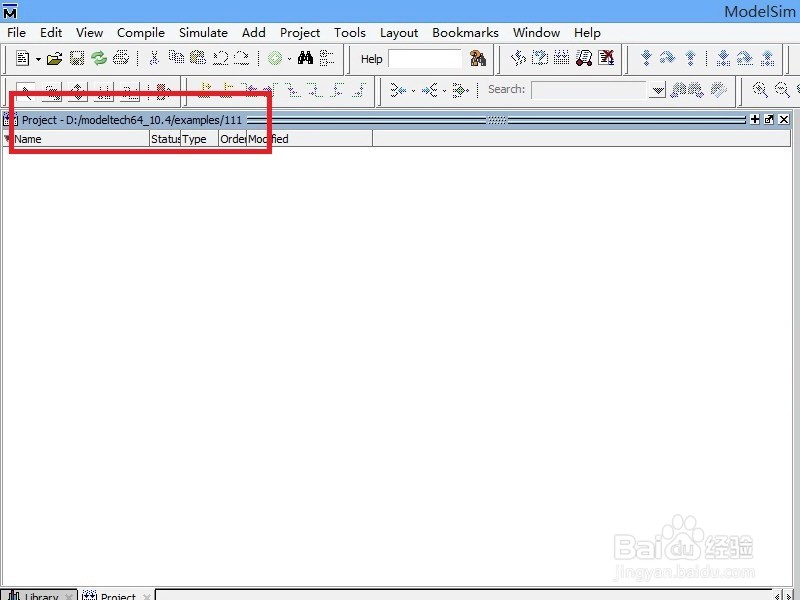
Task: Click the Help search person icon
Action: click(478, 58)
